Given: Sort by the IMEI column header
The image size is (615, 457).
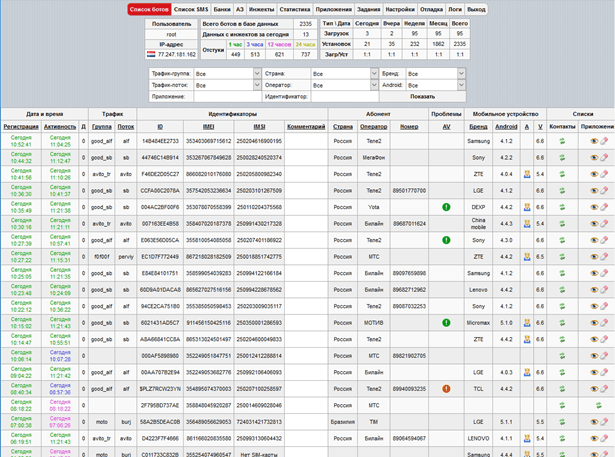Looking at the screenshot, I should 208,127.
